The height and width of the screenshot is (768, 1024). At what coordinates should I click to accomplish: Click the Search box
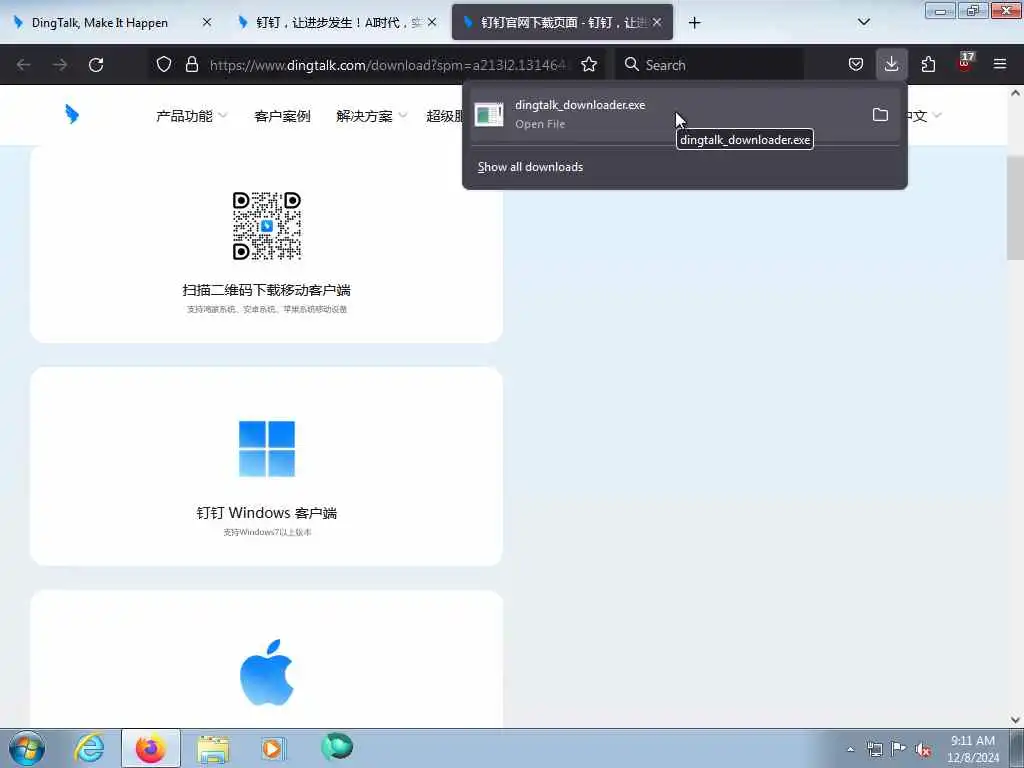(709, 65)
